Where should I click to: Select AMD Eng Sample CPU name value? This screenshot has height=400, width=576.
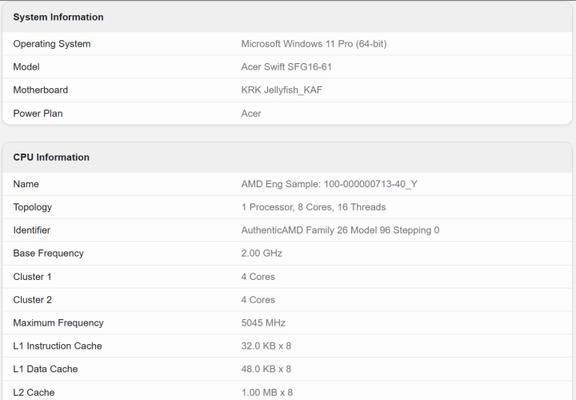329,184
